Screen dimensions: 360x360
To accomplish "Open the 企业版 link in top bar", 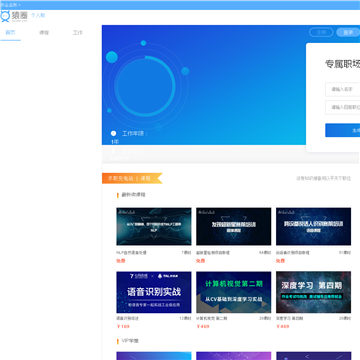I will 10,5.
